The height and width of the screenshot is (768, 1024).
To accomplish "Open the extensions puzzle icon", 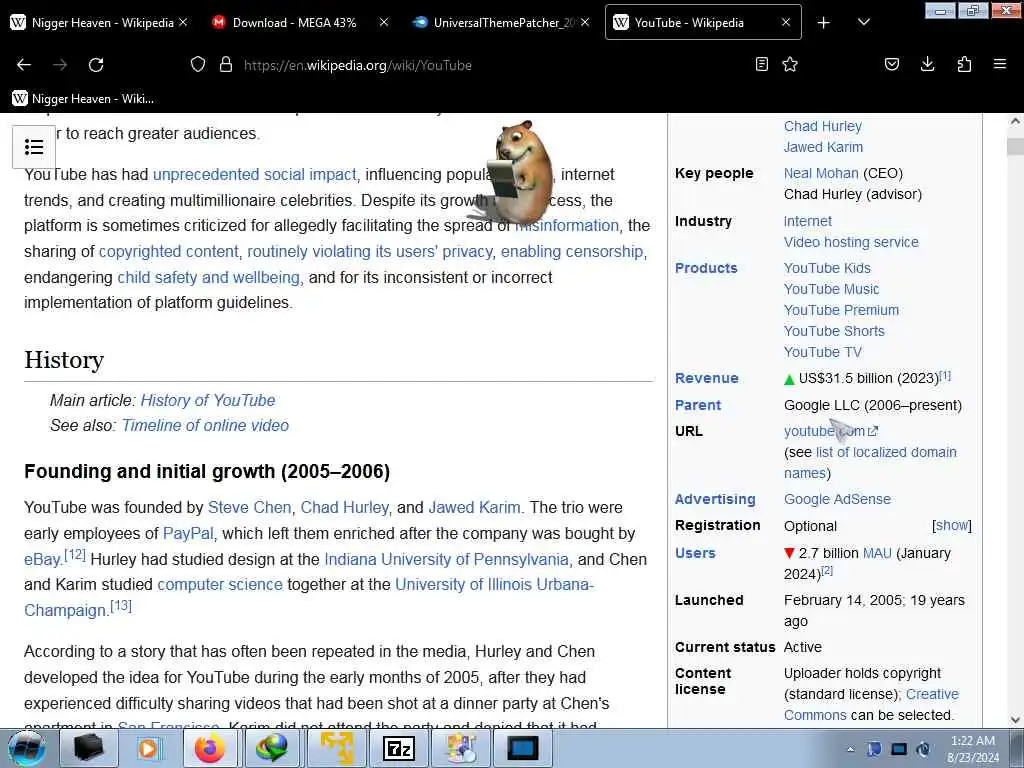I will pyautogui.click(x=964, y=64).
